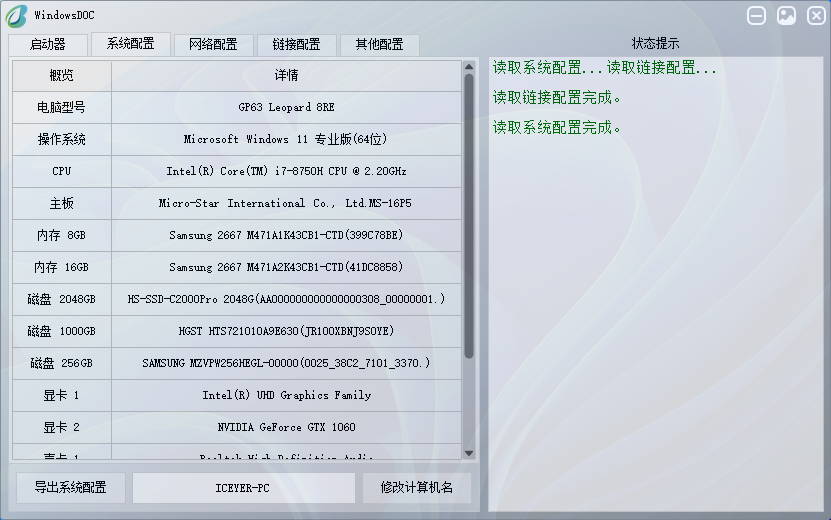The height and width of the screenshot is (520, 831).
Task: Select the CPU row label
Action: [x=61, y=171]
